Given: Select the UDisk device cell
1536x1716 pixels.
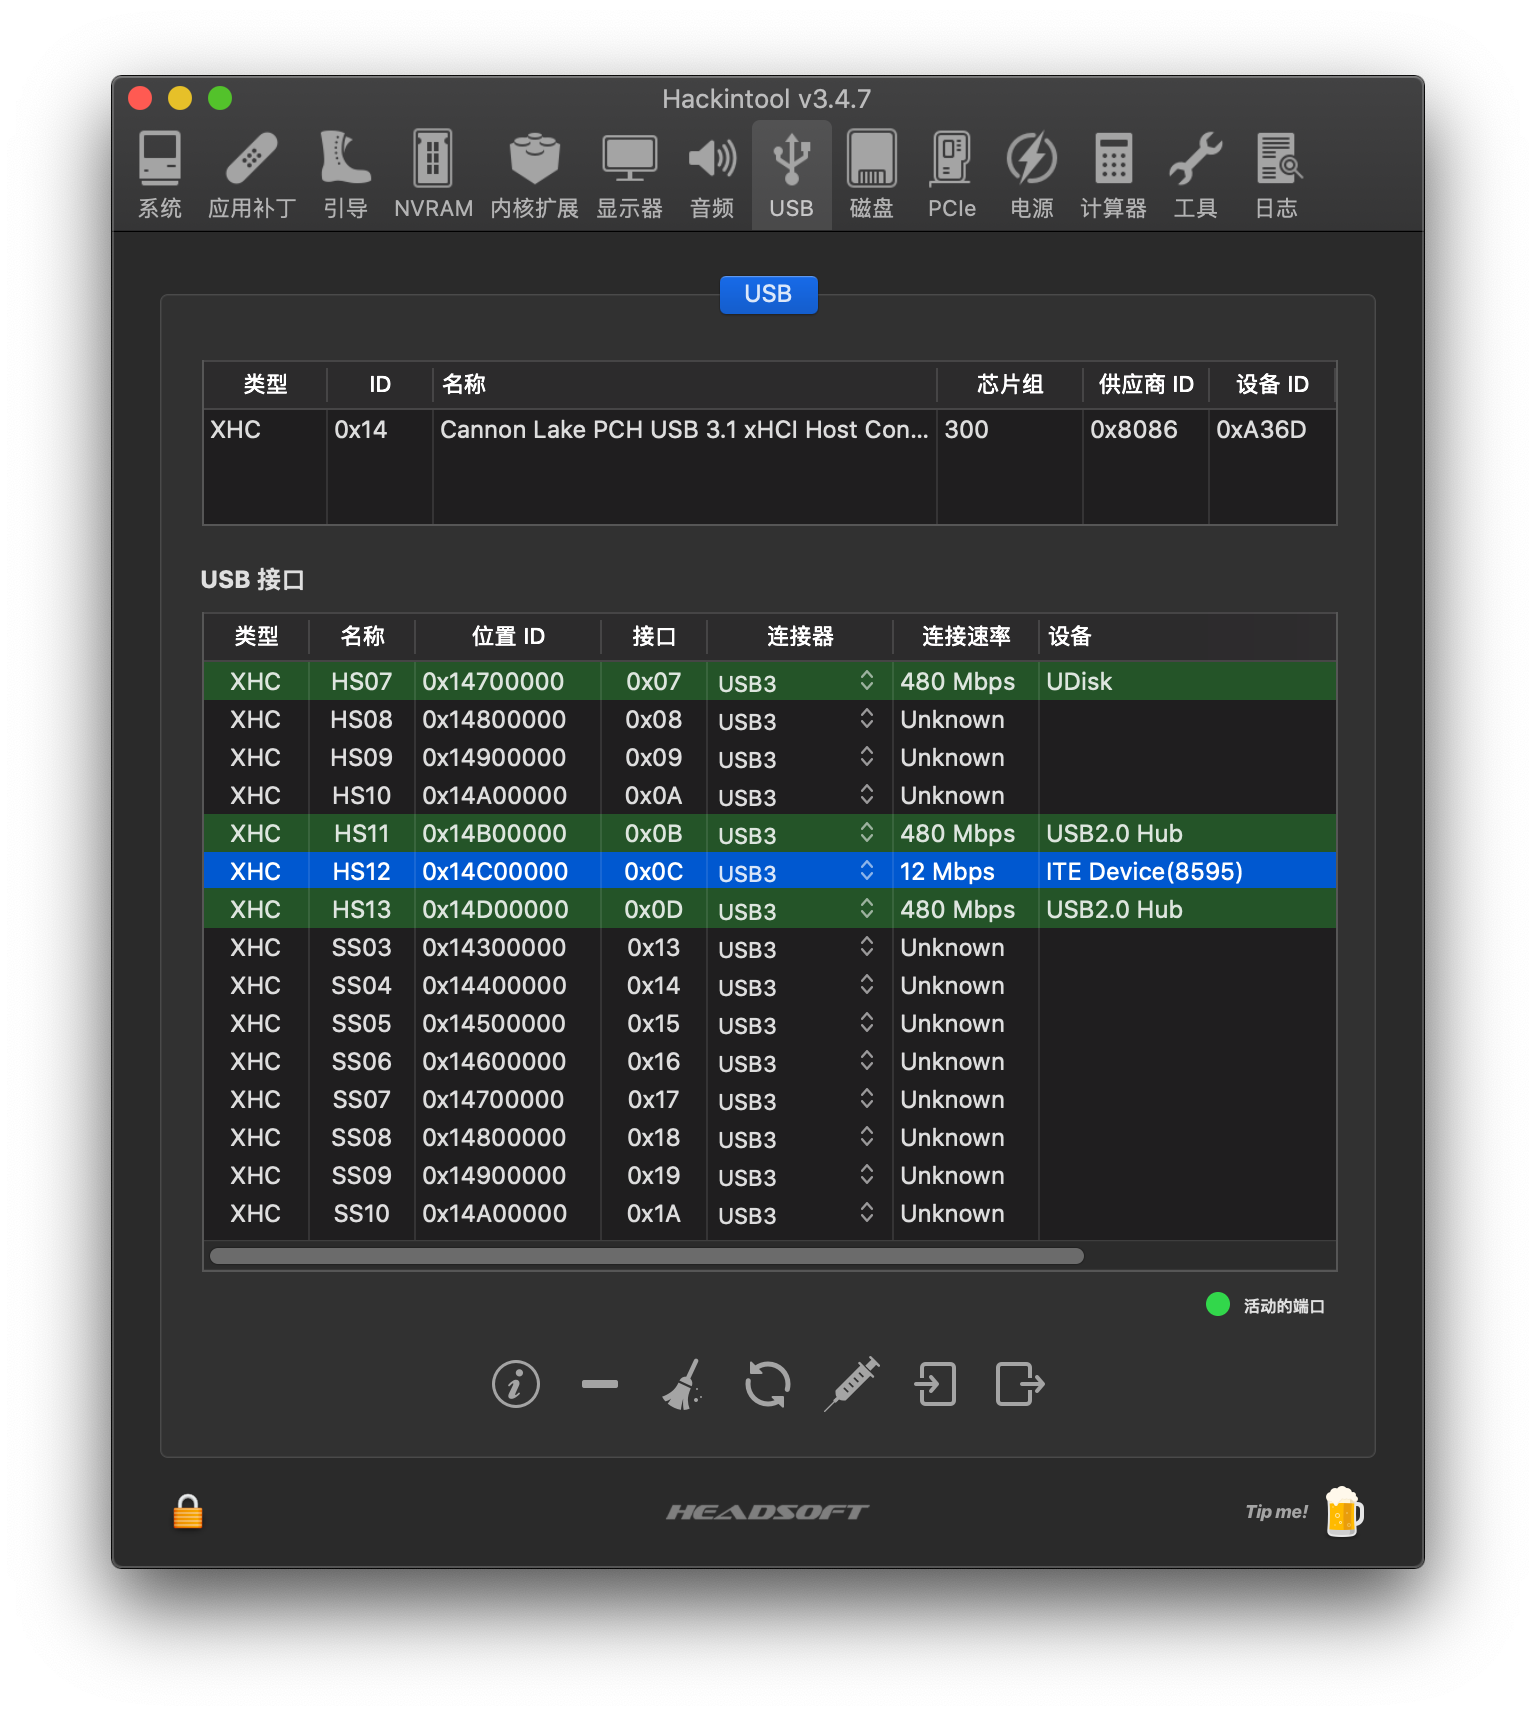Looking at the screenshot, I should tap(1188, 681).
